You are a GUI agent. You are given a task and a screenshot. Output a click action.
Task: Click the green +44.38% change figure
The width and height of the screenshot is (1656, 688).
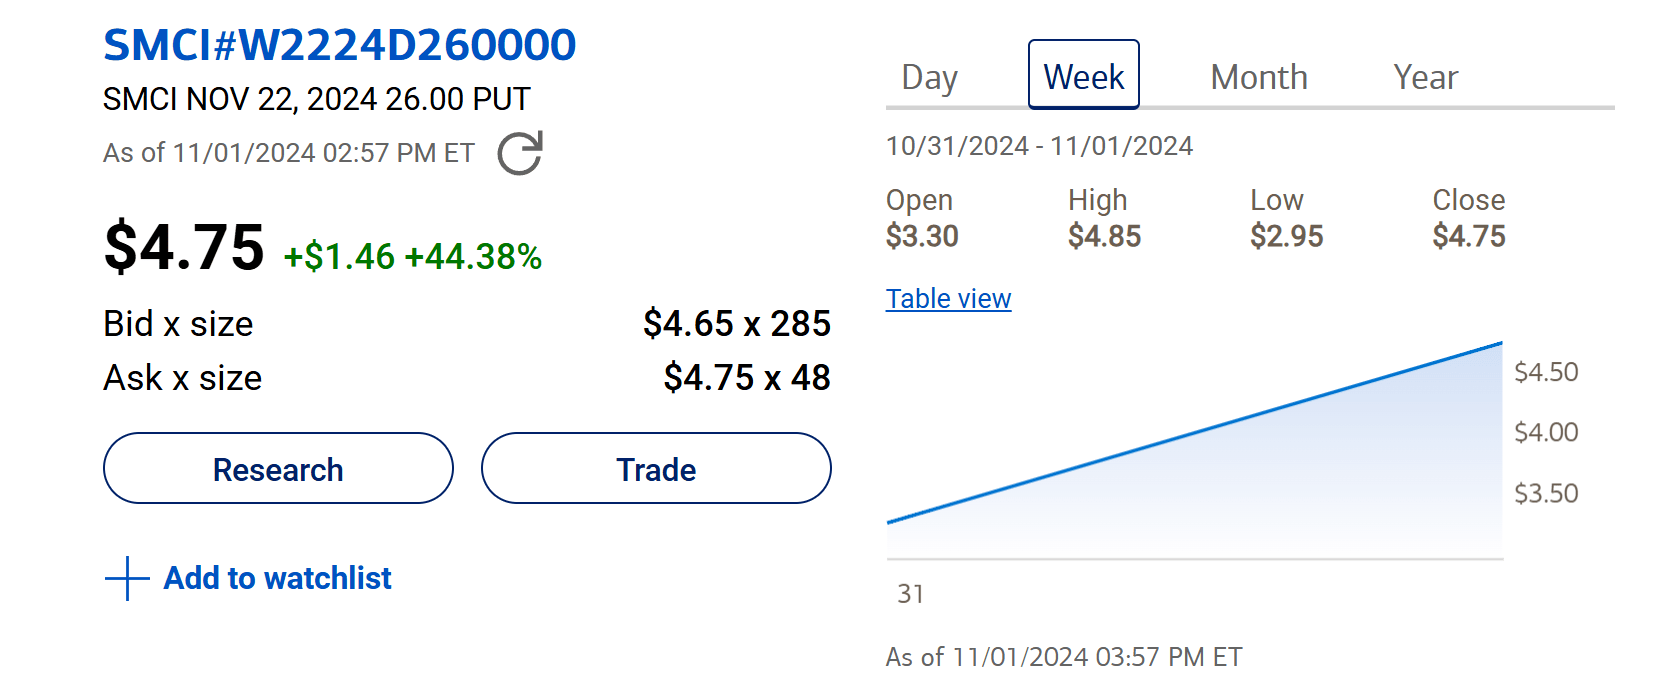[473, 257]
